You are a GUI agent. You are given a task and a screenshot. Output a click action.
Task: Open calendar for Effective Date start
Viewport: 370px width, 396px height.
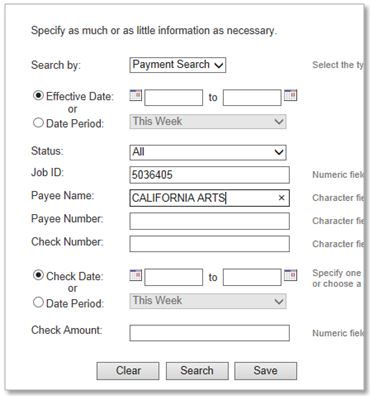click(x=136, y=96)
